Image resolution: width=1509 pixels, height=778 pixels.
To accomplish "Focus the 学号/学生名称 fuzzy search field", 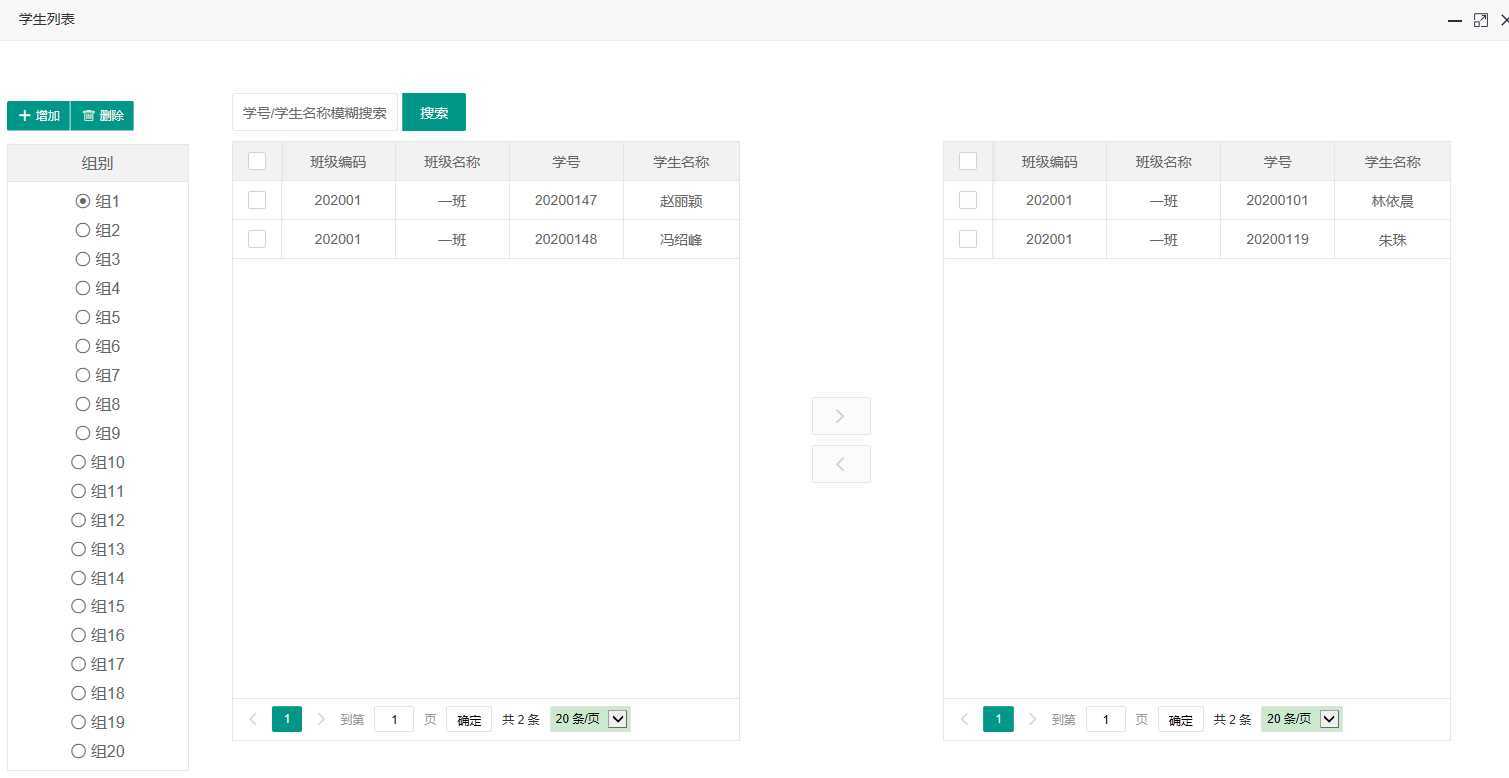I will click(x=315, y=113).
